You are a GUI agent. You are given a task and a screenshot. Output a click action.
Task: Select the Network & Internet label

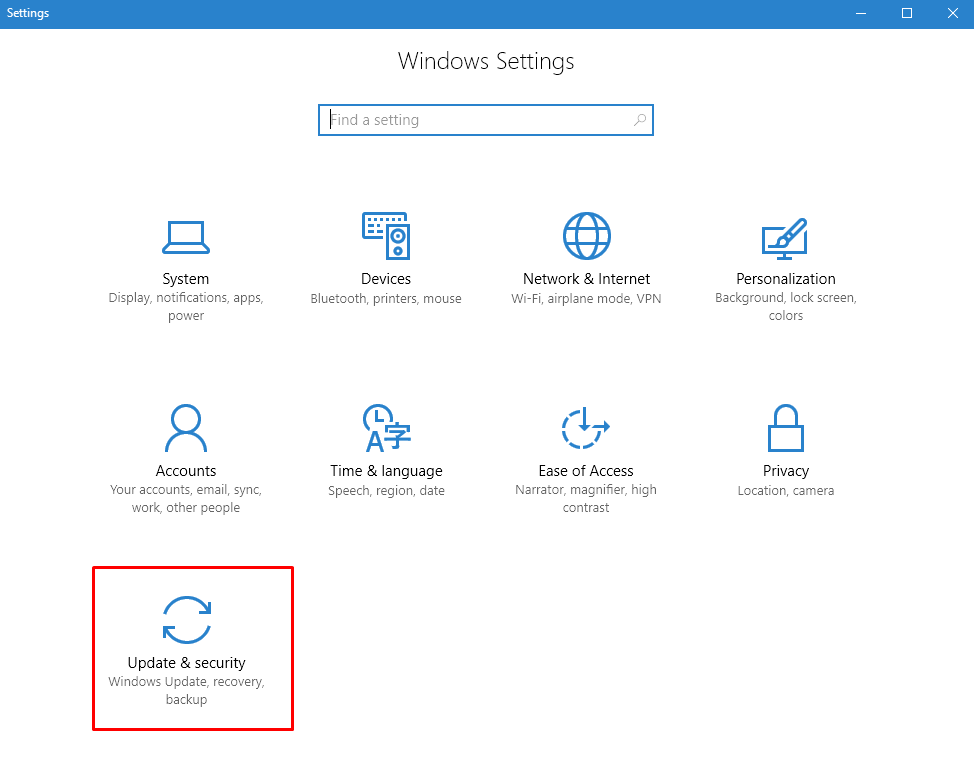(x=586, y=279)
